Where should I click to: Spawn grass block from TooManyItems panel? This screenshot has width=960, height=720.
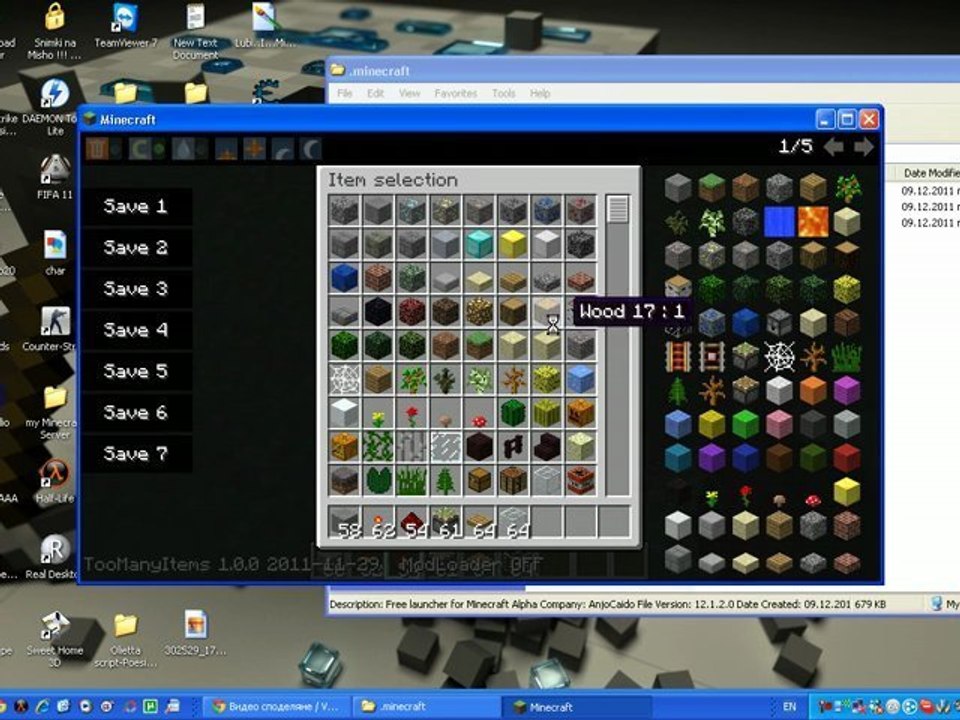pos(711,187)
